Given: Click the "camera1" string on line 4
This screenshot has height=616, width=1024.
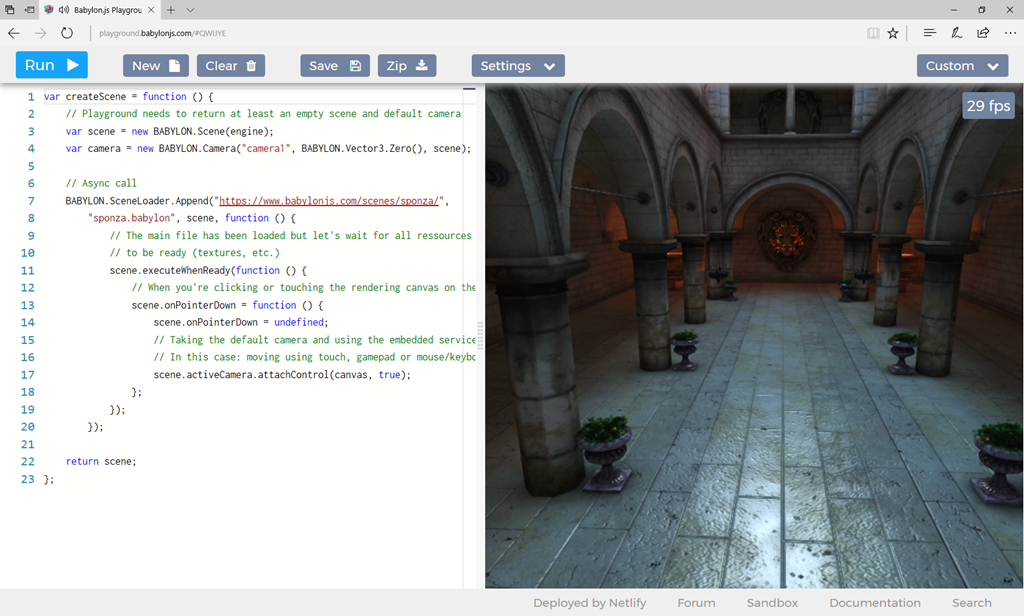Looking at the screenshot, I should 266,148.
